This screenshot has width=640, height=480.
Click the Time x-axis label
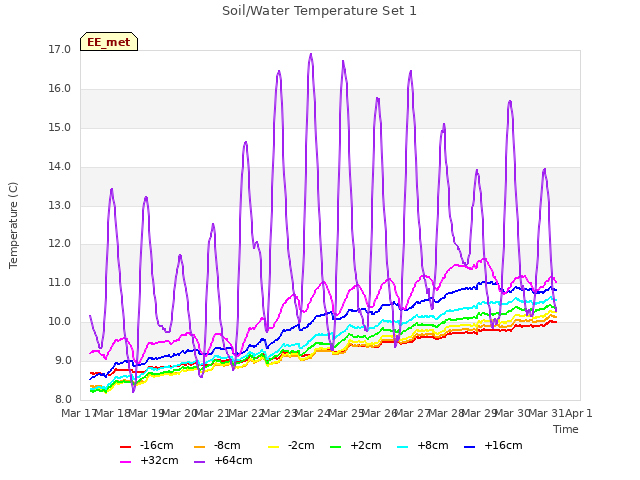pyautogui.click(x=565, y=429)
